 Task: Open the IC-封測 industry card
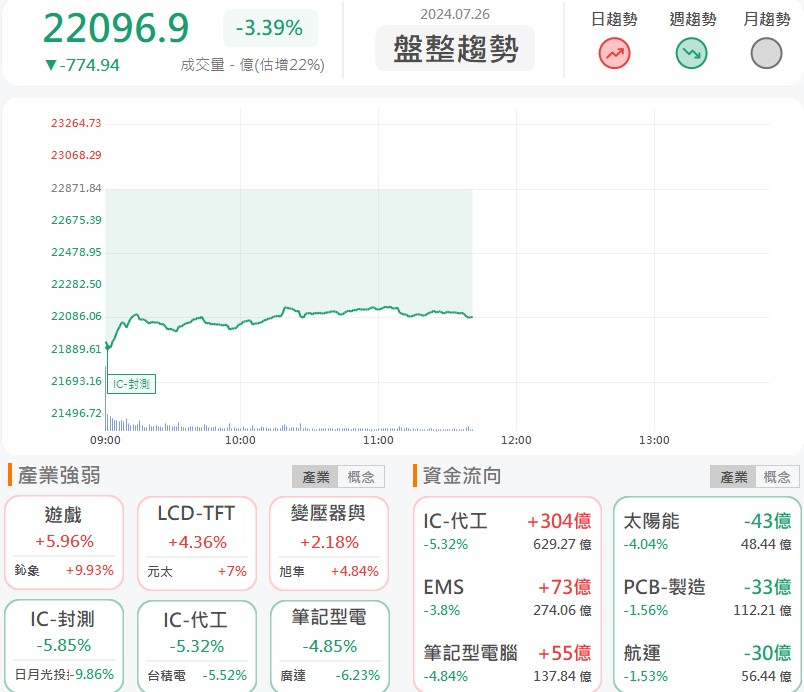click(64, 646)
